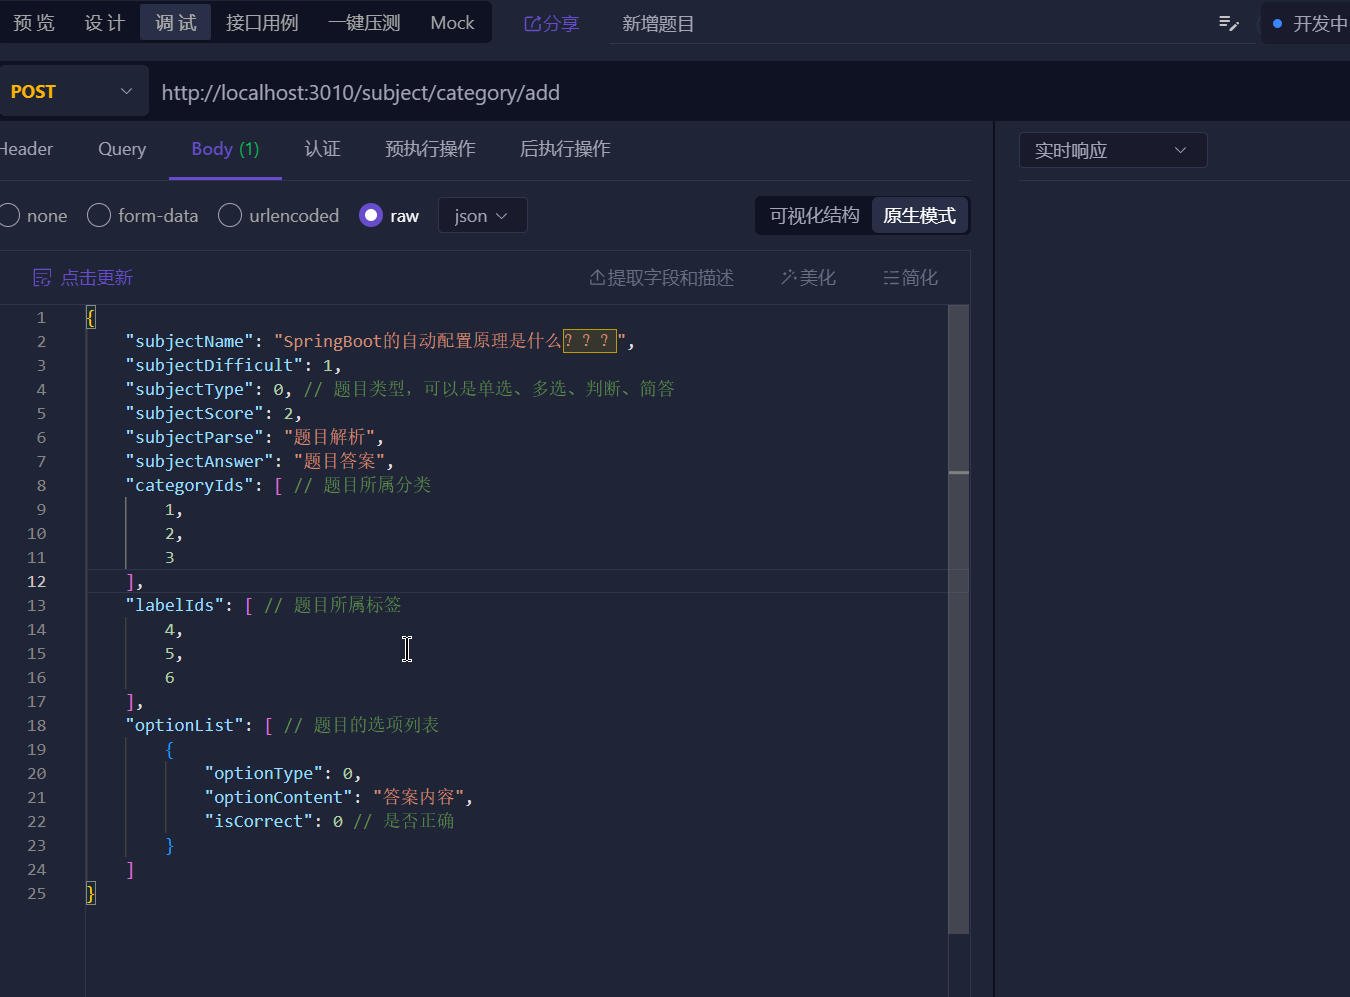Click the 点击更新 refresh icon
The image size is (1350, 997).
42,278
